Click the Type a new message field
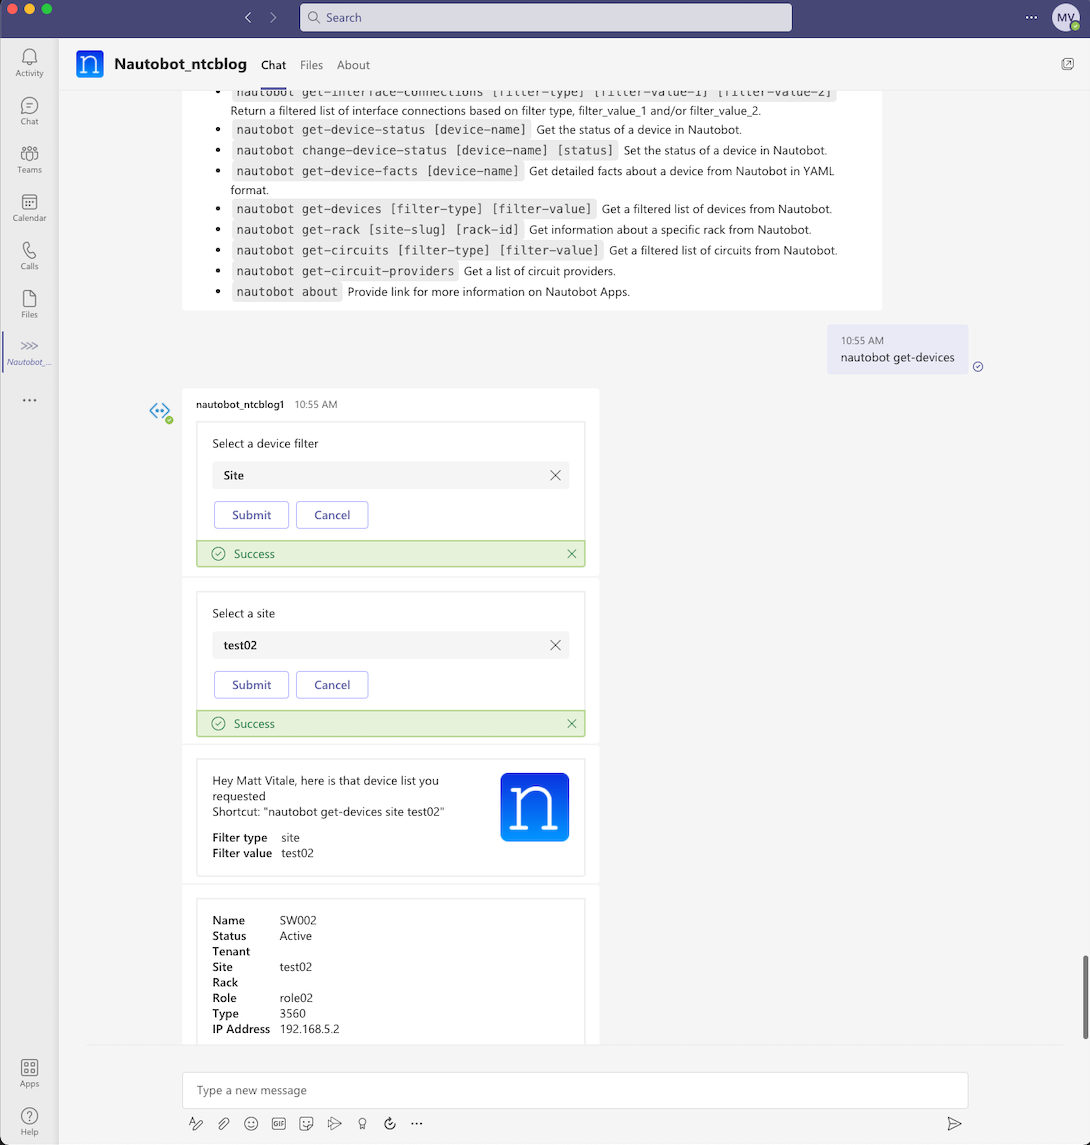The height and width of the screenshot is (1145, 1090). 576,1090
